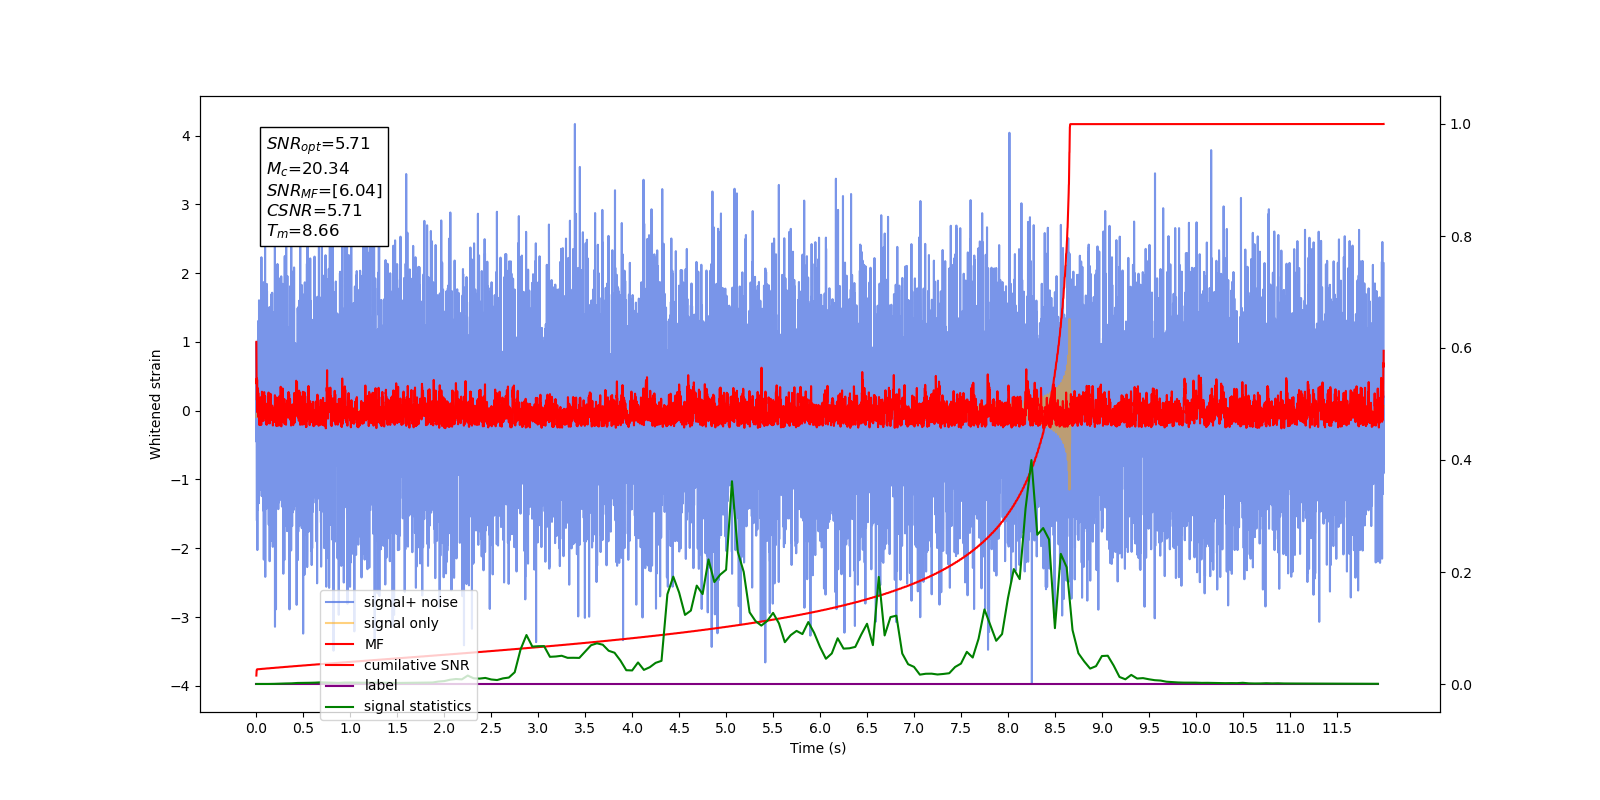Select the SNRMF=[6.04] annotation line

point(324,190)
